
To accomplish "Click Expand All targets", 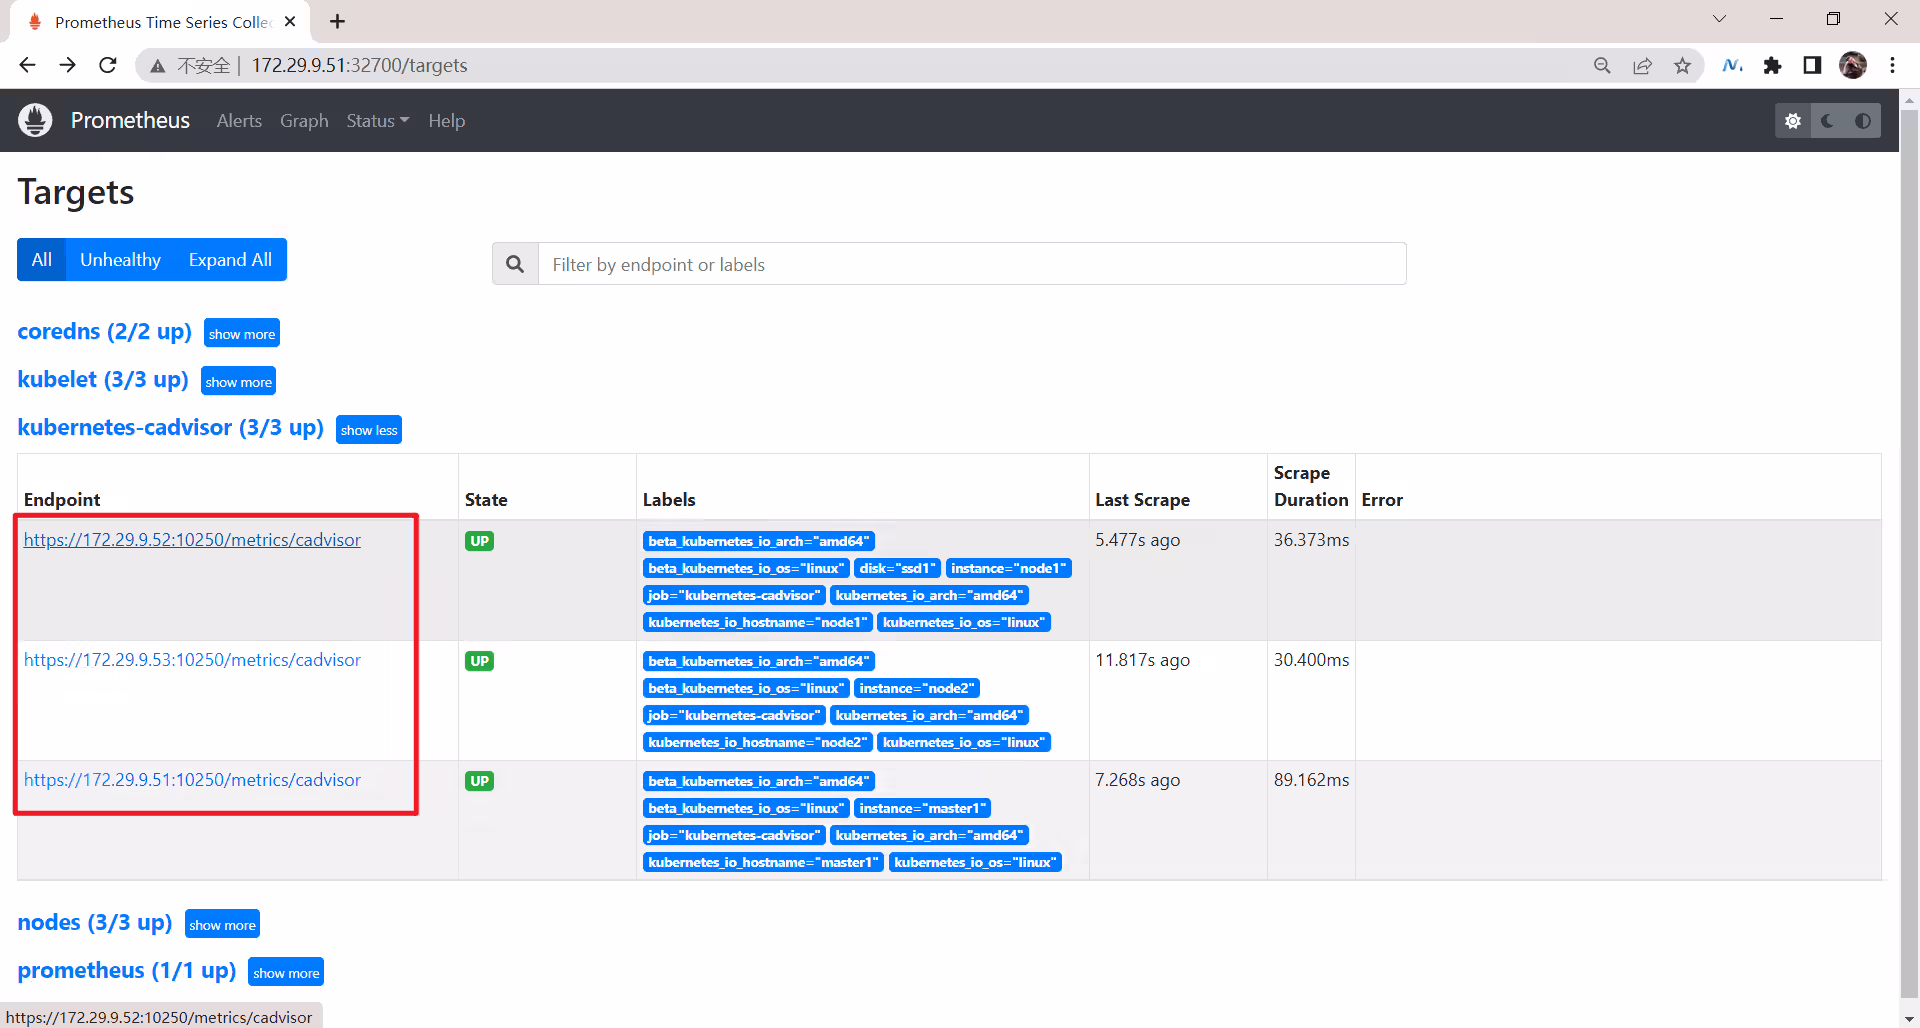I will (230, 259).
